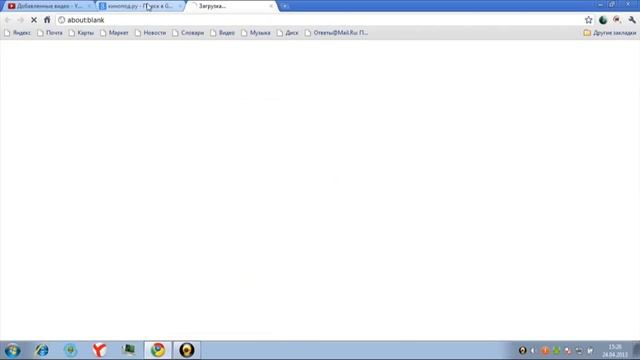The width and height of the screenshot is (640, 360).
Task: Click the green globe taskbar icon
Action: tap(71, 350)
